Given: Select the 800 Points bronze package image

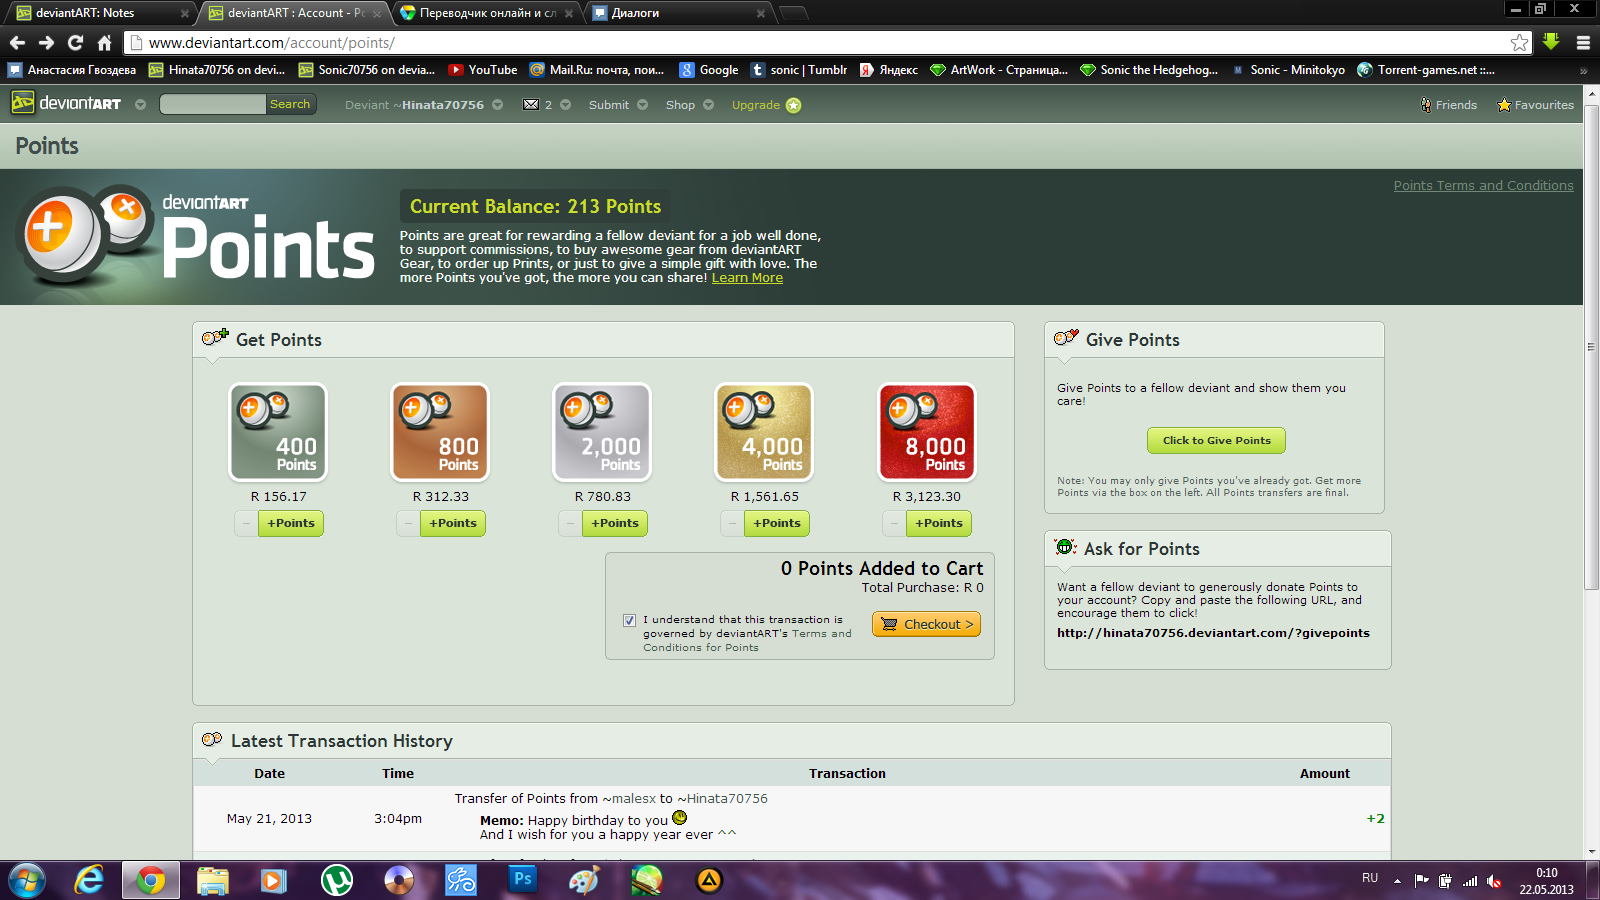Looking at the screenshot, I should click(x=440, y=432).
